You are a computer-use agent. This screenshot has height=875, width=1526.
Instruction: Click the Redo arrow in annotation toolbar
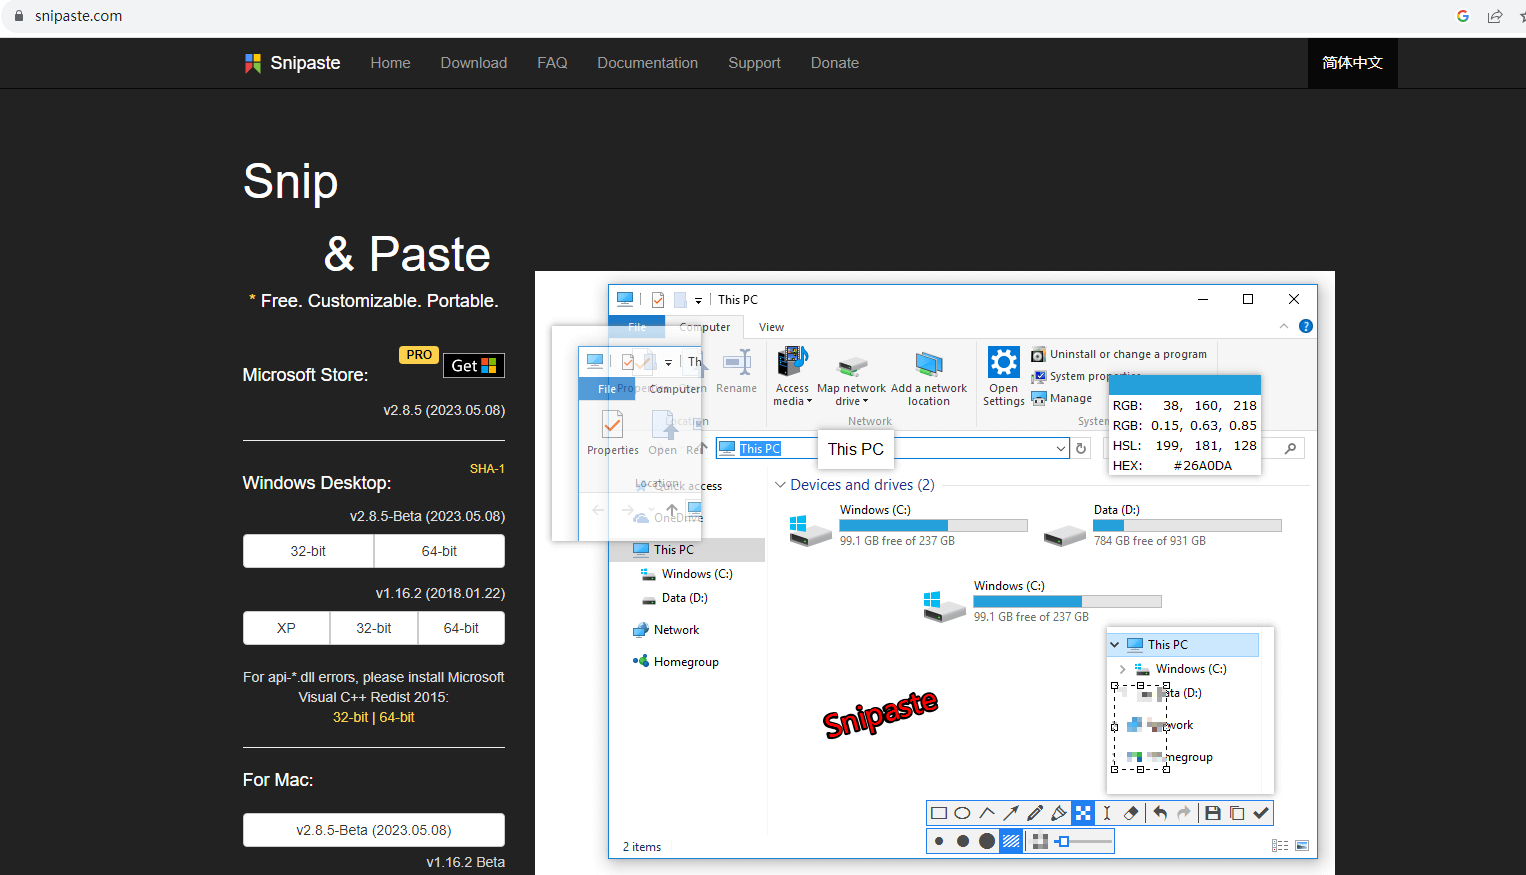(x=1184, y=813)
